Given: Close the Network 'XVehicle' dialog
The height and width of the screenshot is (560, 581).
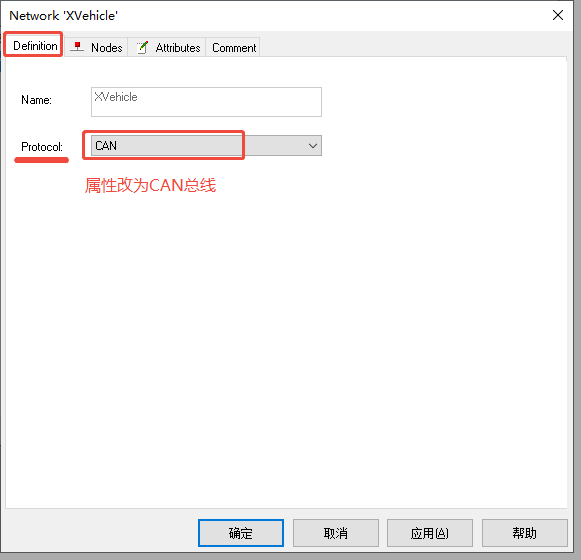Looking at the screenshot, I should [558, 15].
